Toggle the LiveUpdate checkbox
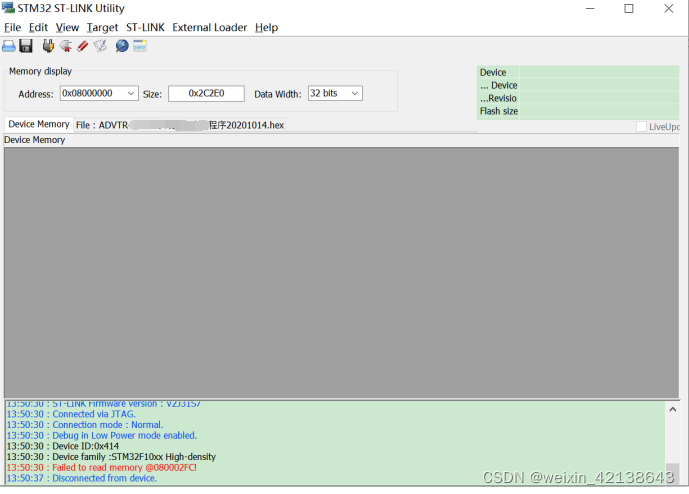The image size is (689, 494). click(641, 127)
